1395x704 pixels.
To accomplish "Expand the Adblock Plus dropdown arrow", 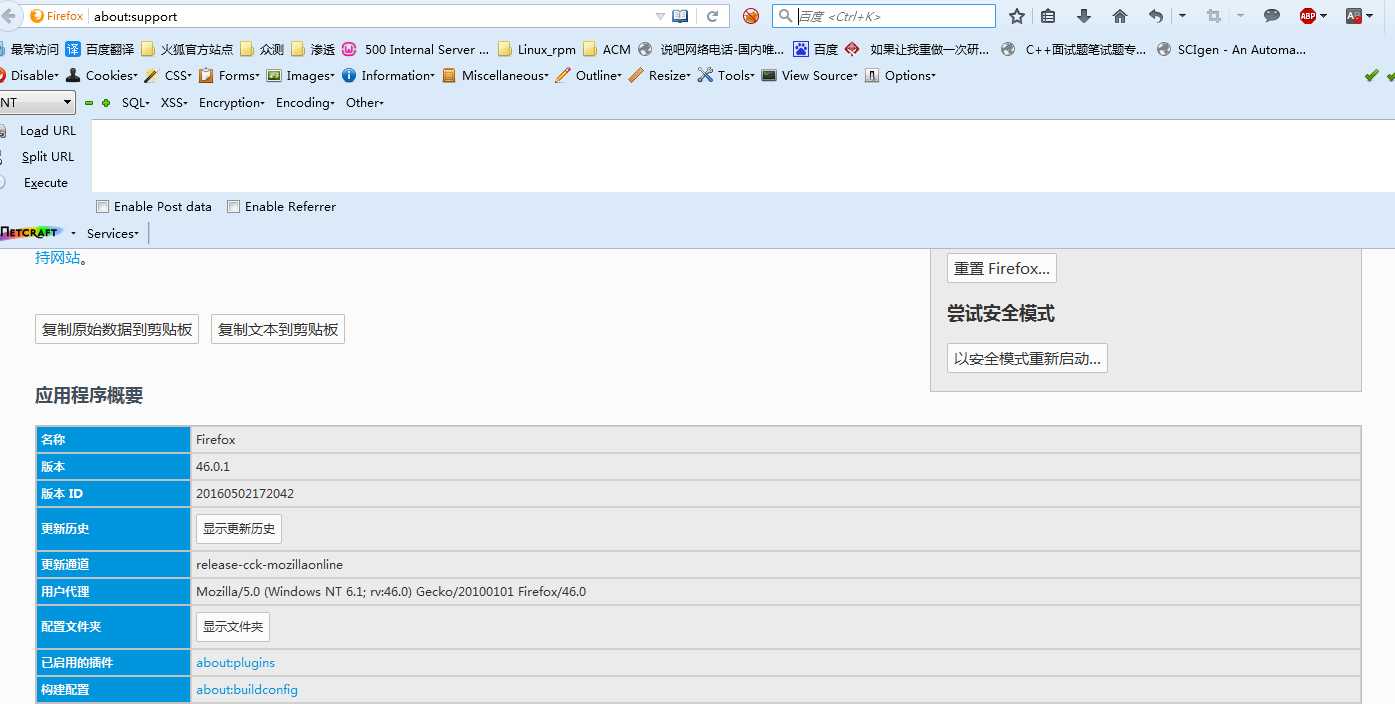I will (x=1324, y=16).
